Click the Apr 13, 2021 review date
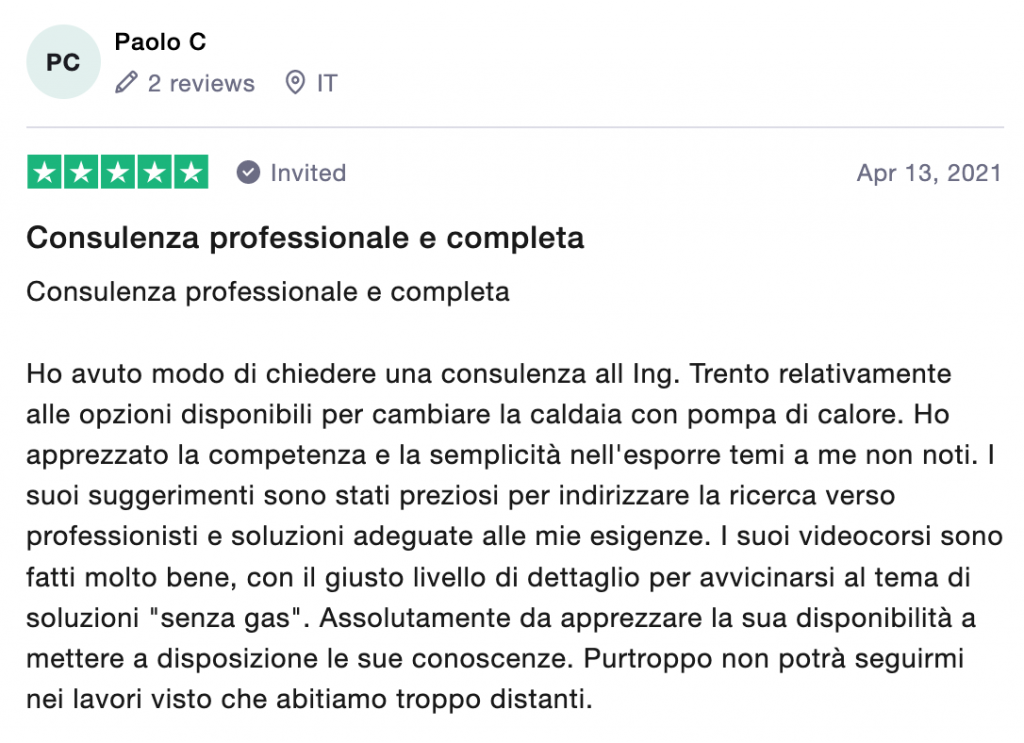The width and height of the screenshot is (1024, 743). click(929, 173)
